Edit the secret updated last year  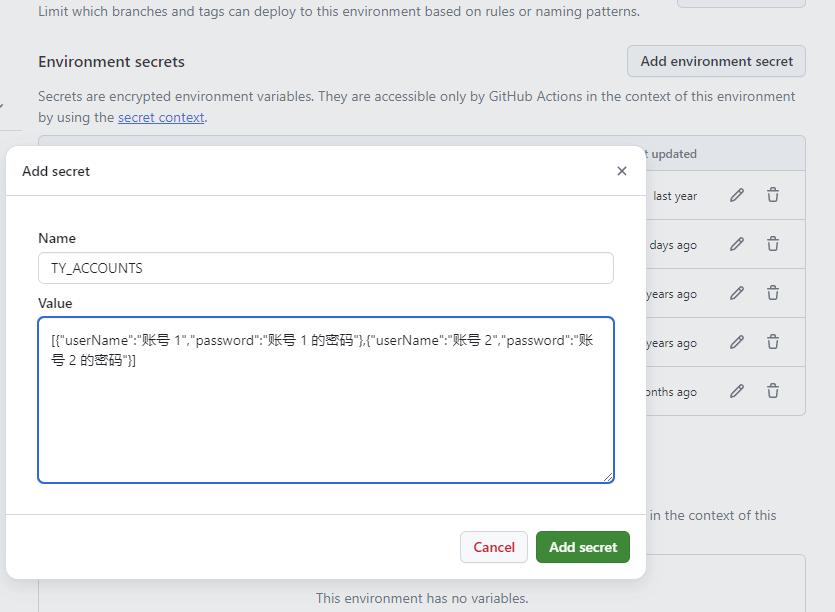click(737, 196)
